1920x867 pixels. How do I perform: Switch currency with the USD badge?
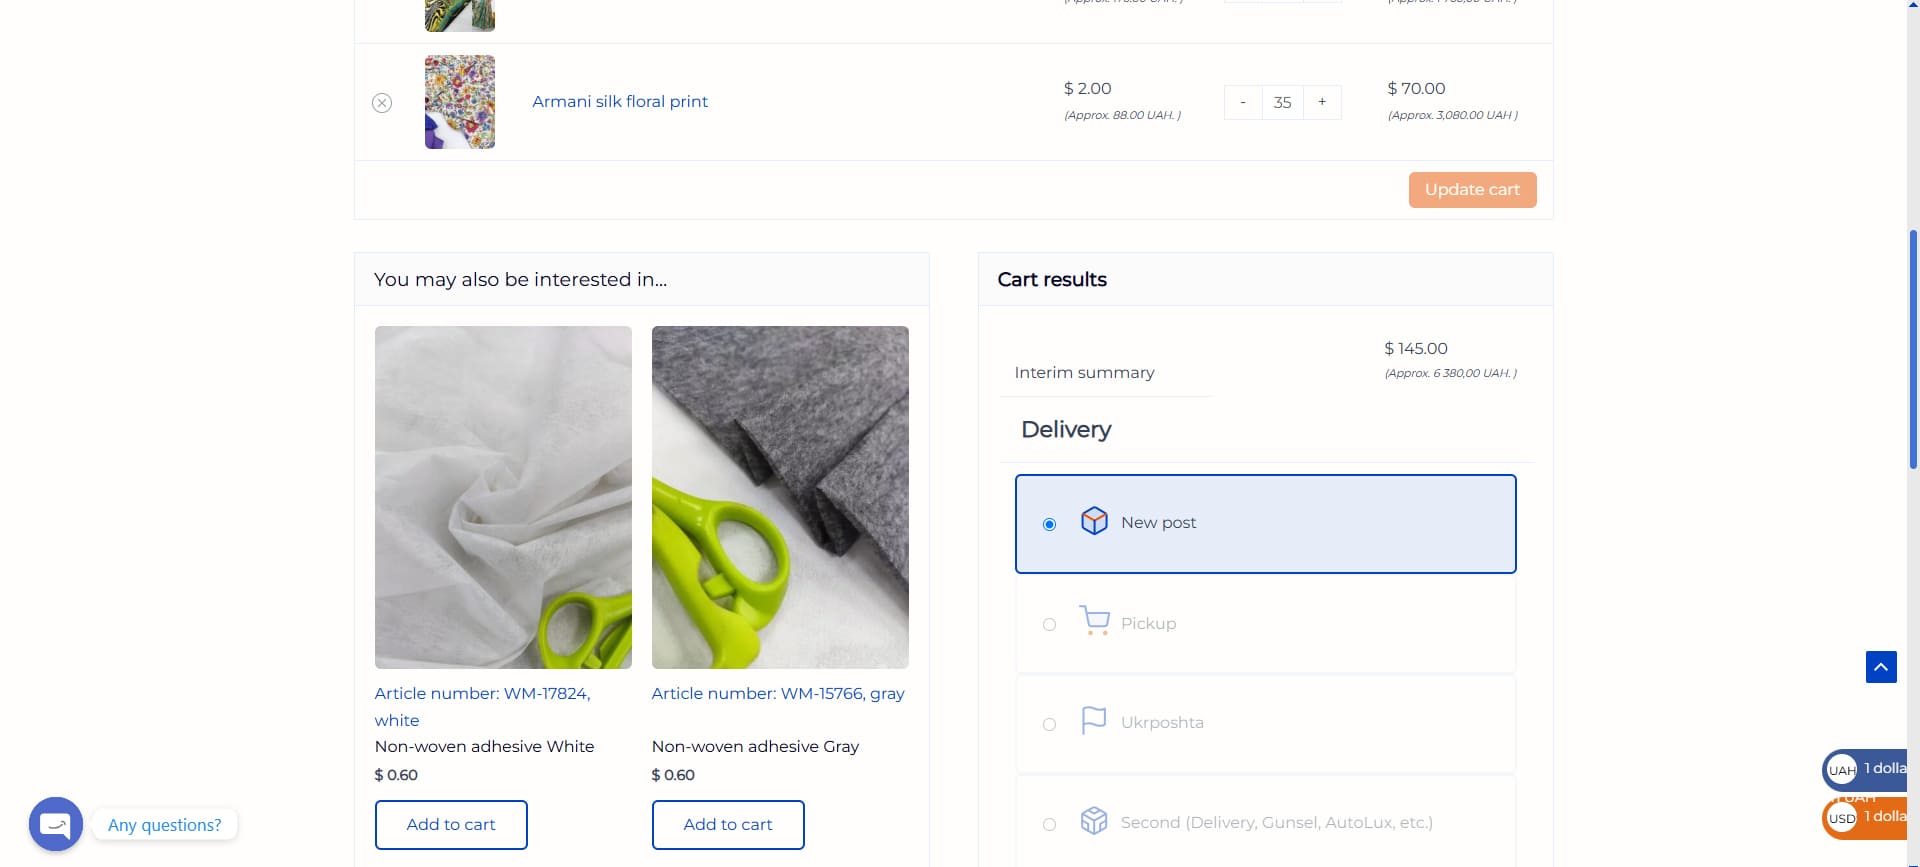[x=1841, y=818]
